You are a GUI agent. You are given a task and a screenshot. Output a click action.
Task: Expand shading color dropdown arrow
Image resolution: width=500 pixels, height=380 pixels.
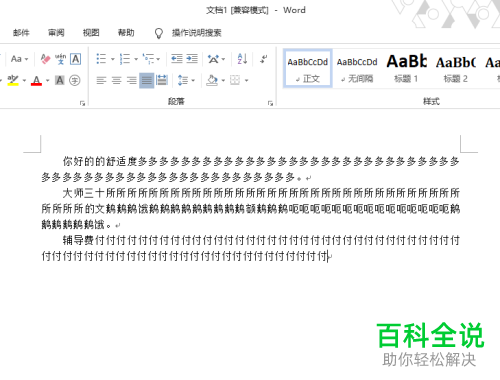223,81
